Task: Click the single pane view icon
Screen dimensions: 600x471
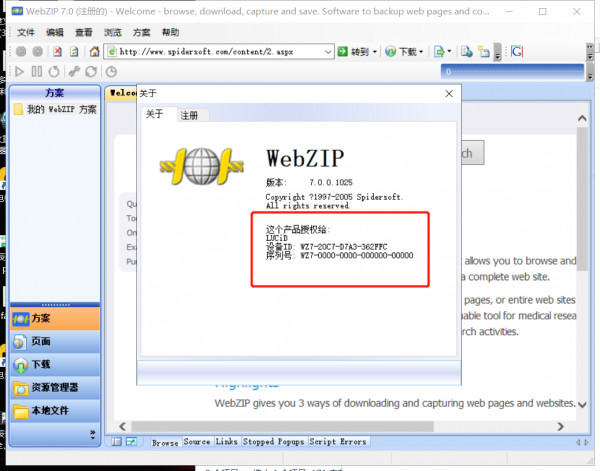Action: click(116, 442)
